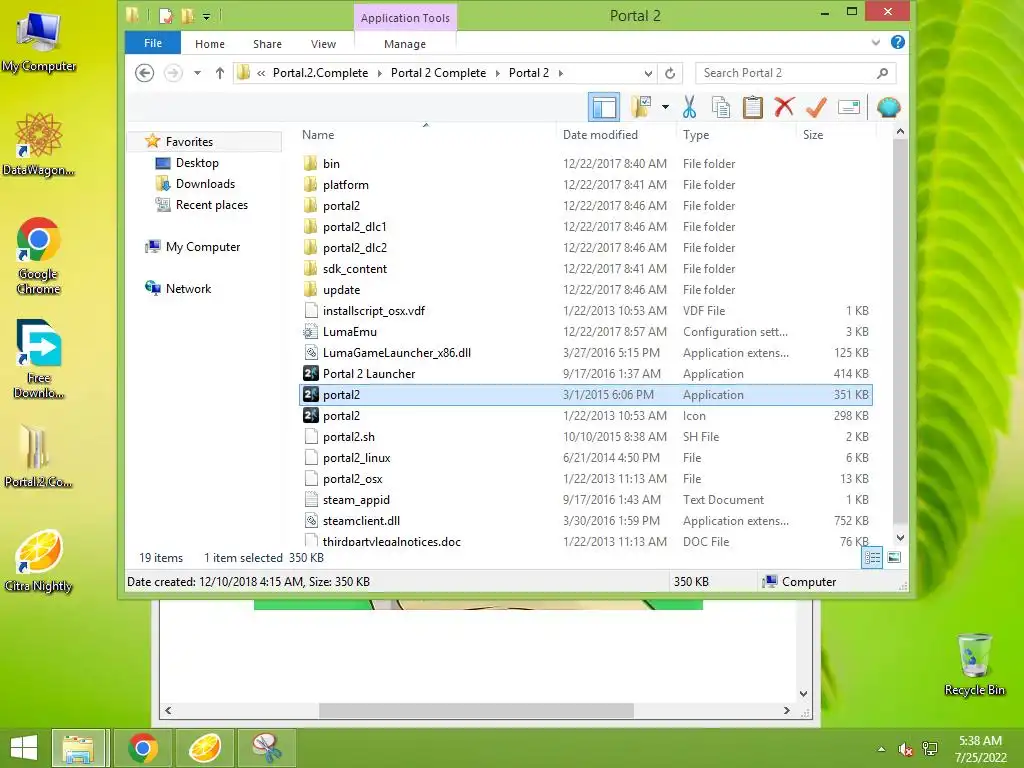Open Google Chrome from the taskbar
This screenshot has height=768, width=1024.
point(142,748)
